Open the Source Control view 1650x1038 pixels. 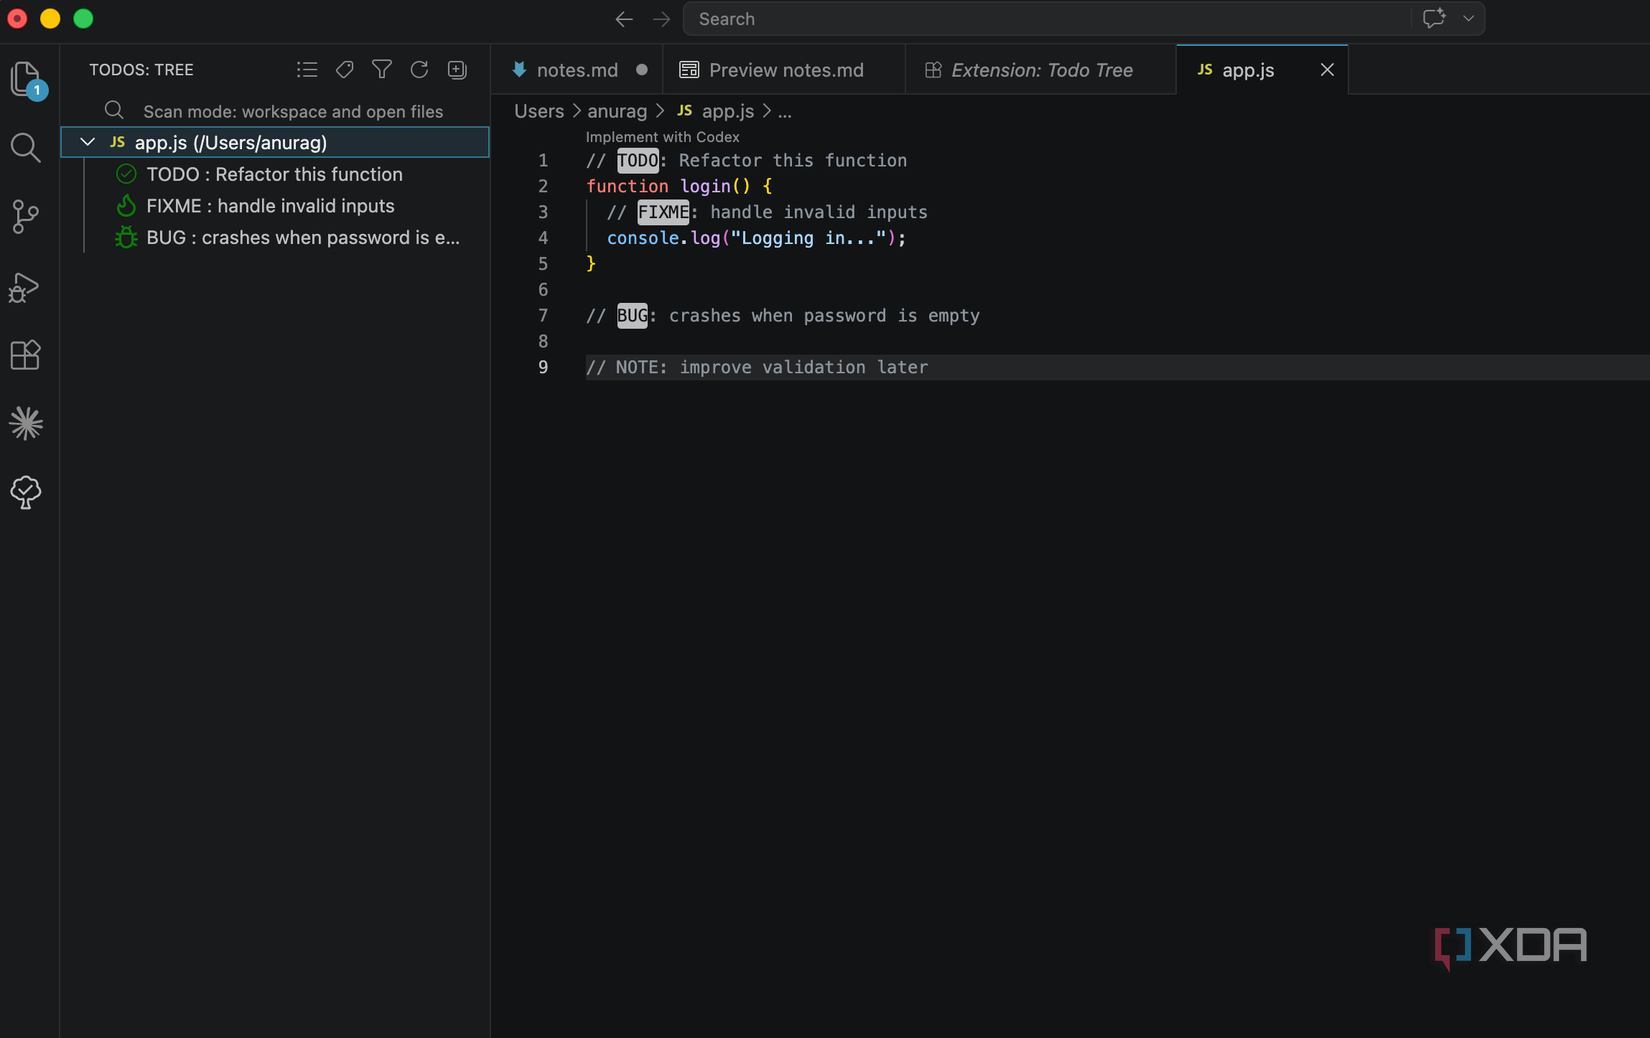25,216
